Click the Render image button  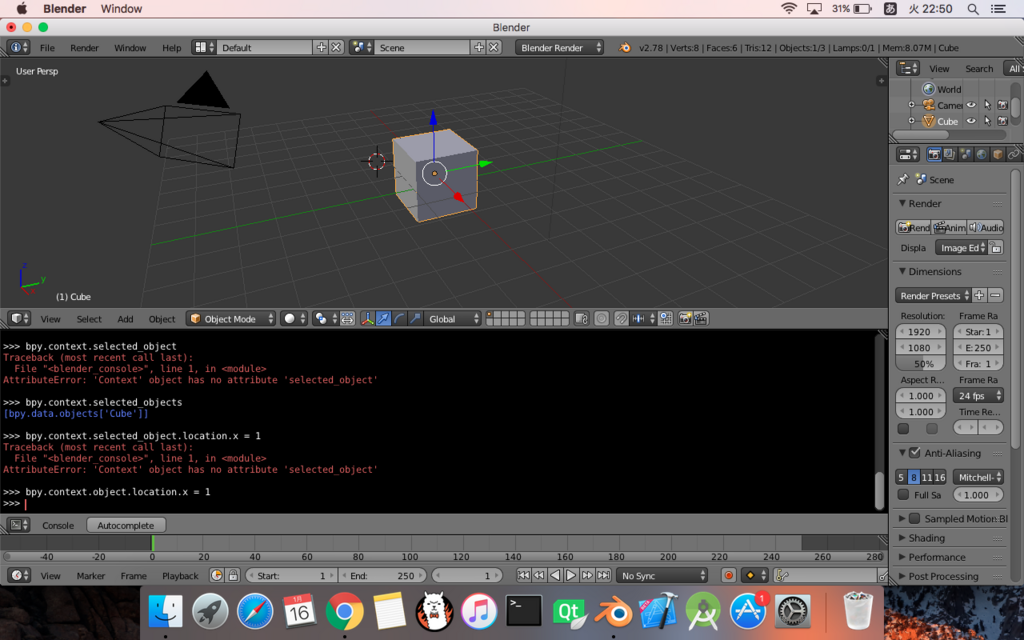point(913,227)
